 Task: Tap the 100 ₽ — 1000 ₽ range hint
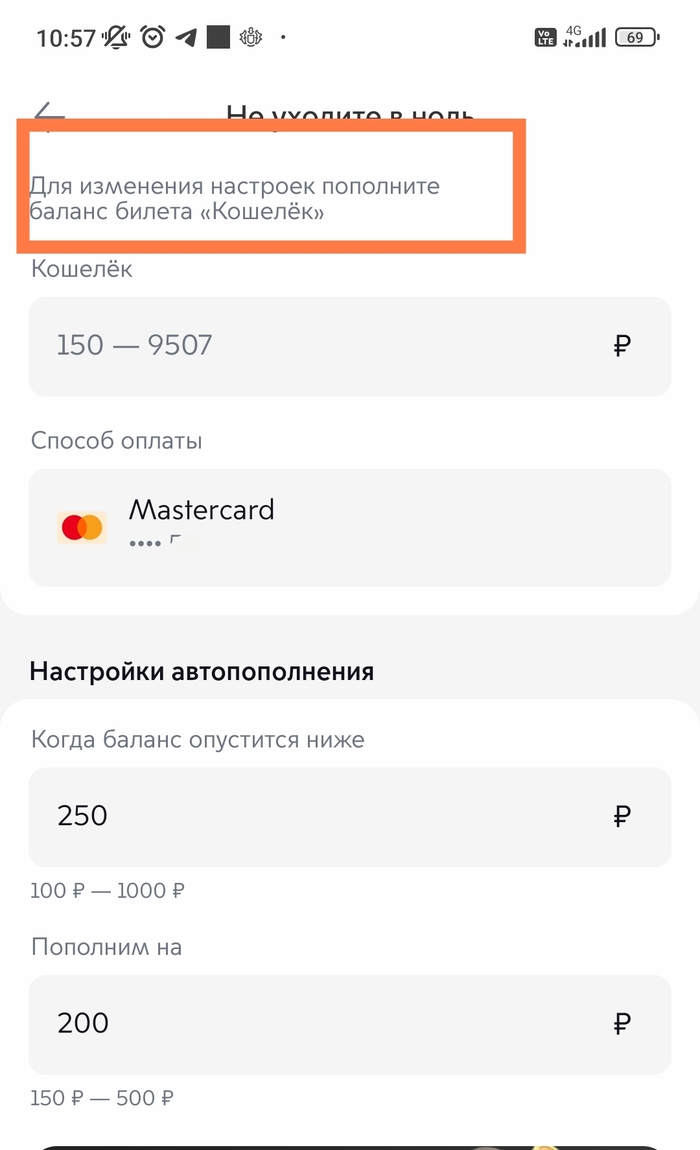coord(108,890)
